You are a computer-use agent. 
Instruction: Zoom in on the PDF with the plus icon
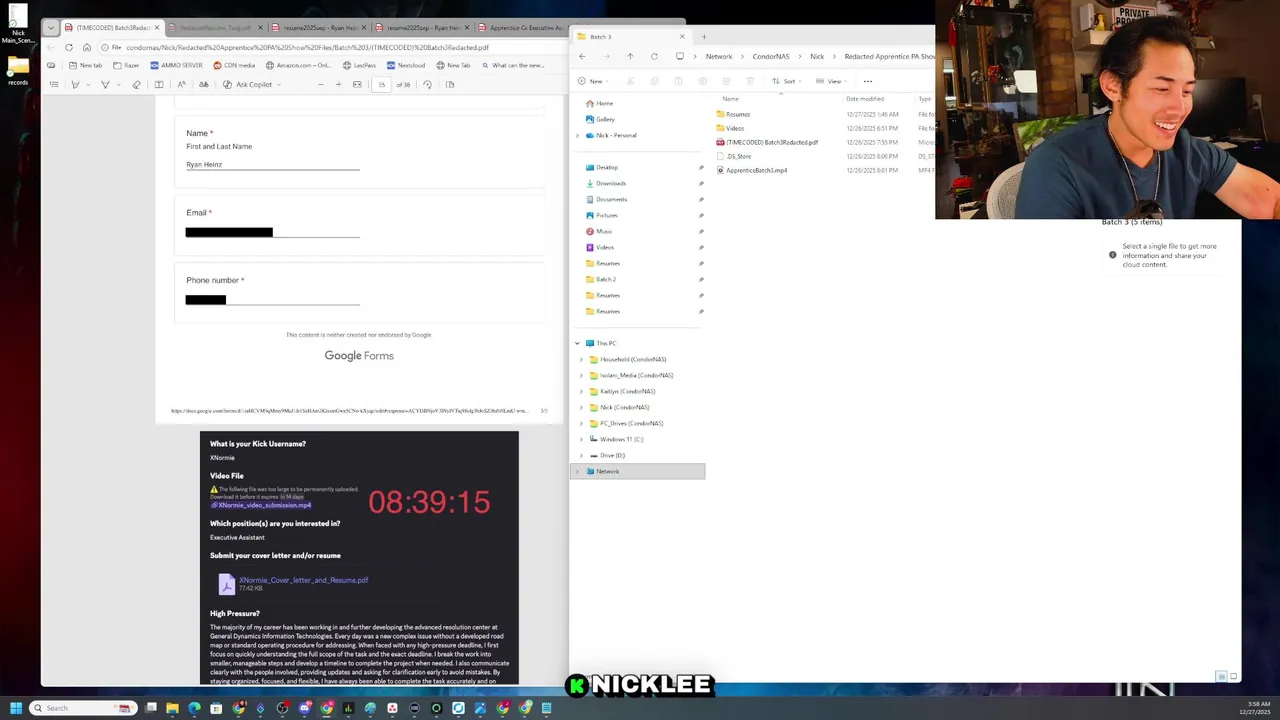coord(338,84)
